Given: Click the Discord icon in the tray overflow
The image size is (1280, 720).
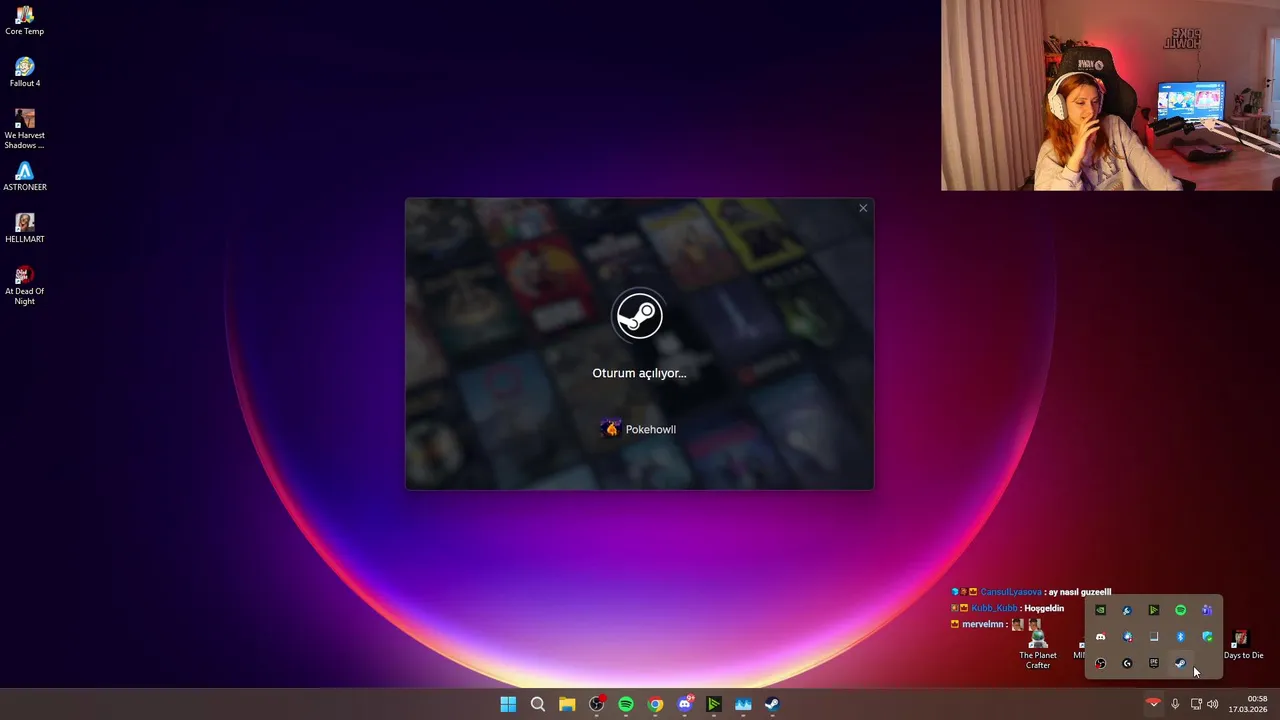Looking at the screenshot, I should (1100, 637).
